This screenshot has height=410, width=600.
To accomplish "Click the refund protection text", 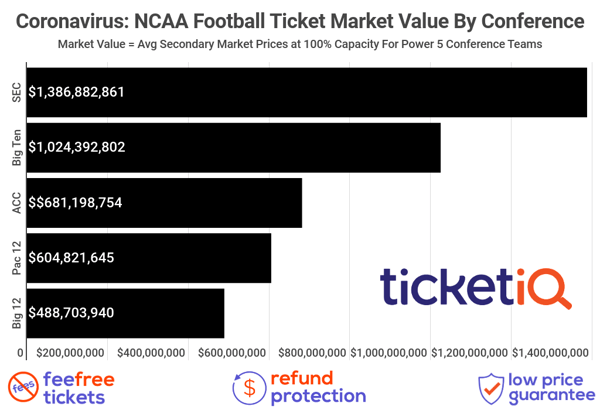I will point(318,387).
